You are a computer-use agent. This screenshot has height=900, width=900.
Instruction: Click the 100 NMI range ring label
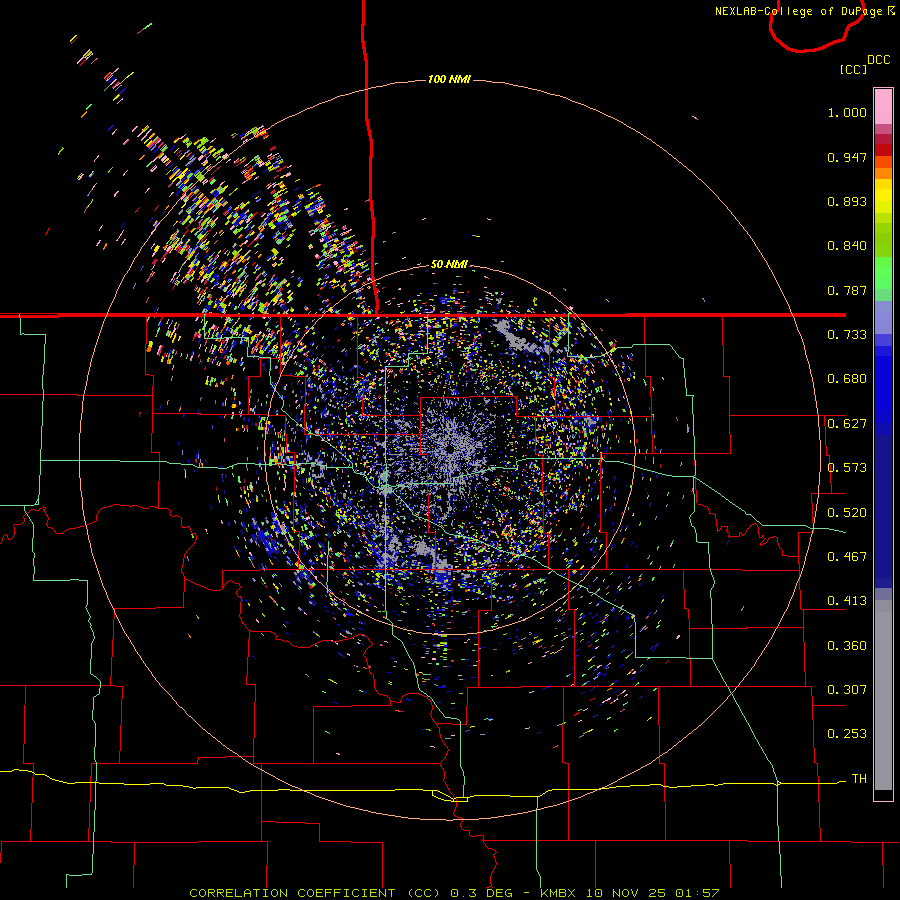pos(449,79)
